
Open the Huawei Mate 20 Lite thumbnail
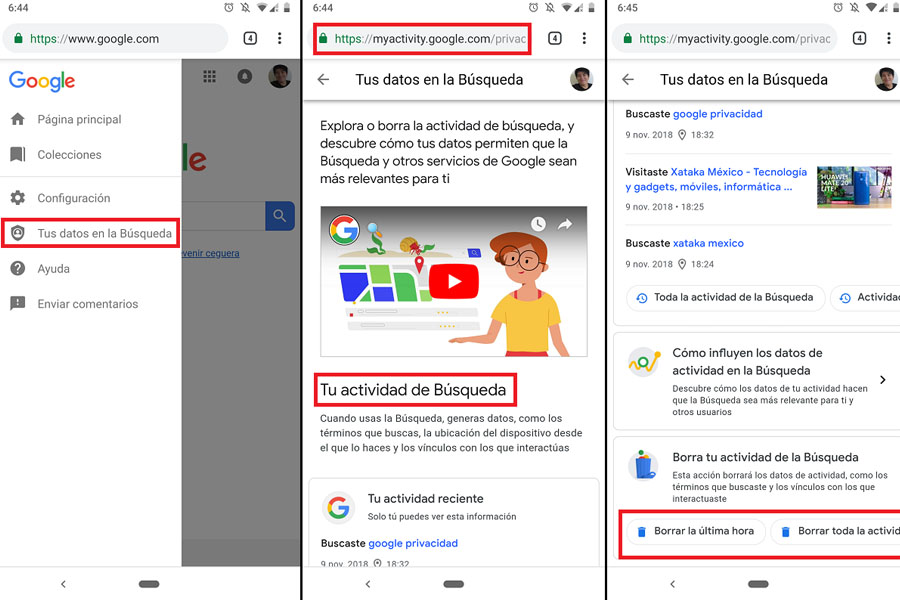pyautogui.click(x=855, y=187)
